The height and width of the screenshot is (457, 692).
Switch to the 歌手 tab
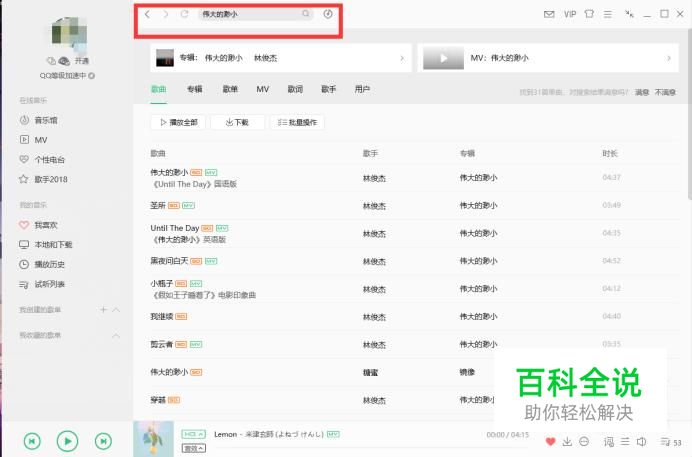(329, 89)
